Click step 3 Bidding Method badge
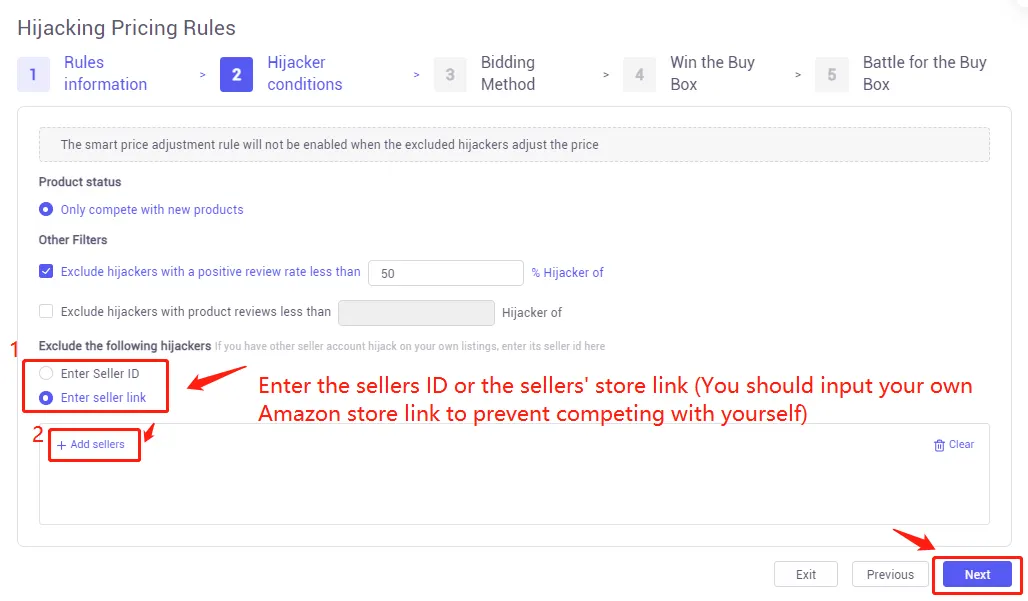Image resolution: width=1028 pixels, height=601 pixels. [450, 74]
